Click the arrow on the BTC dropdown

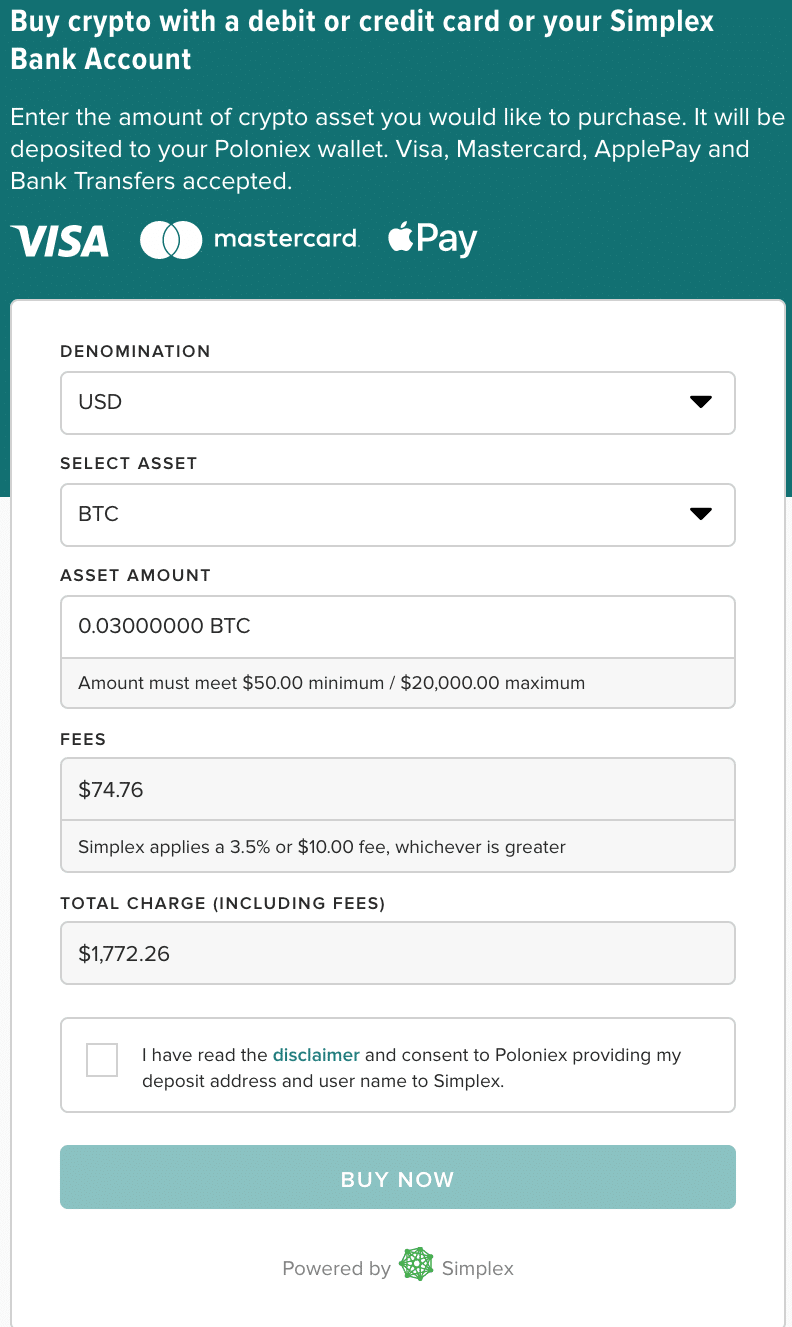tap(701, 514)
